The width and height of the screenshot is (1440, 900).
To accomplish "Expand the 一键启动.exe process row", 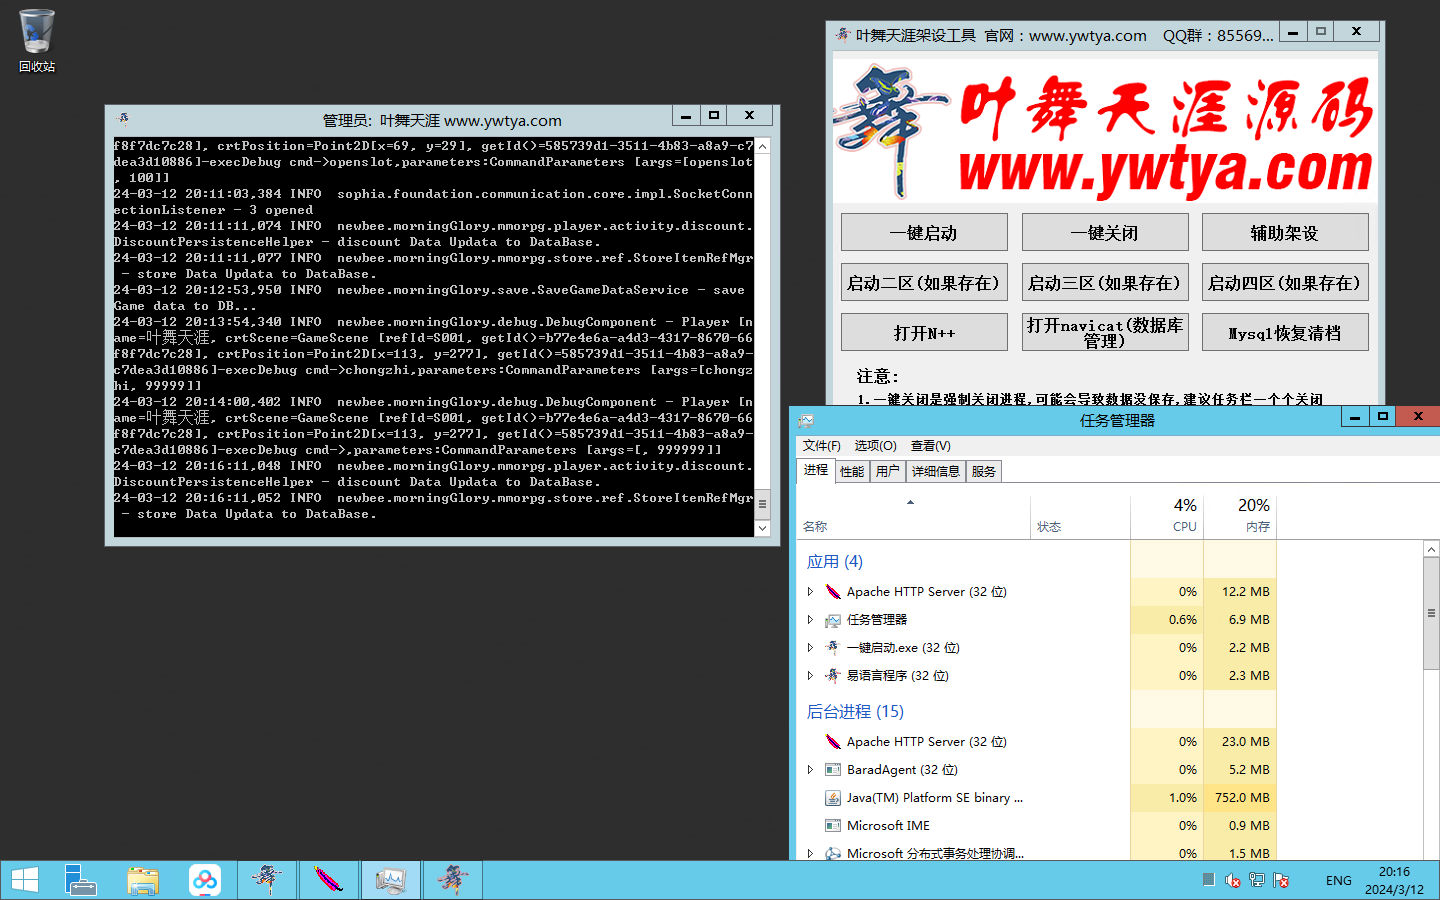I will 810,648.
